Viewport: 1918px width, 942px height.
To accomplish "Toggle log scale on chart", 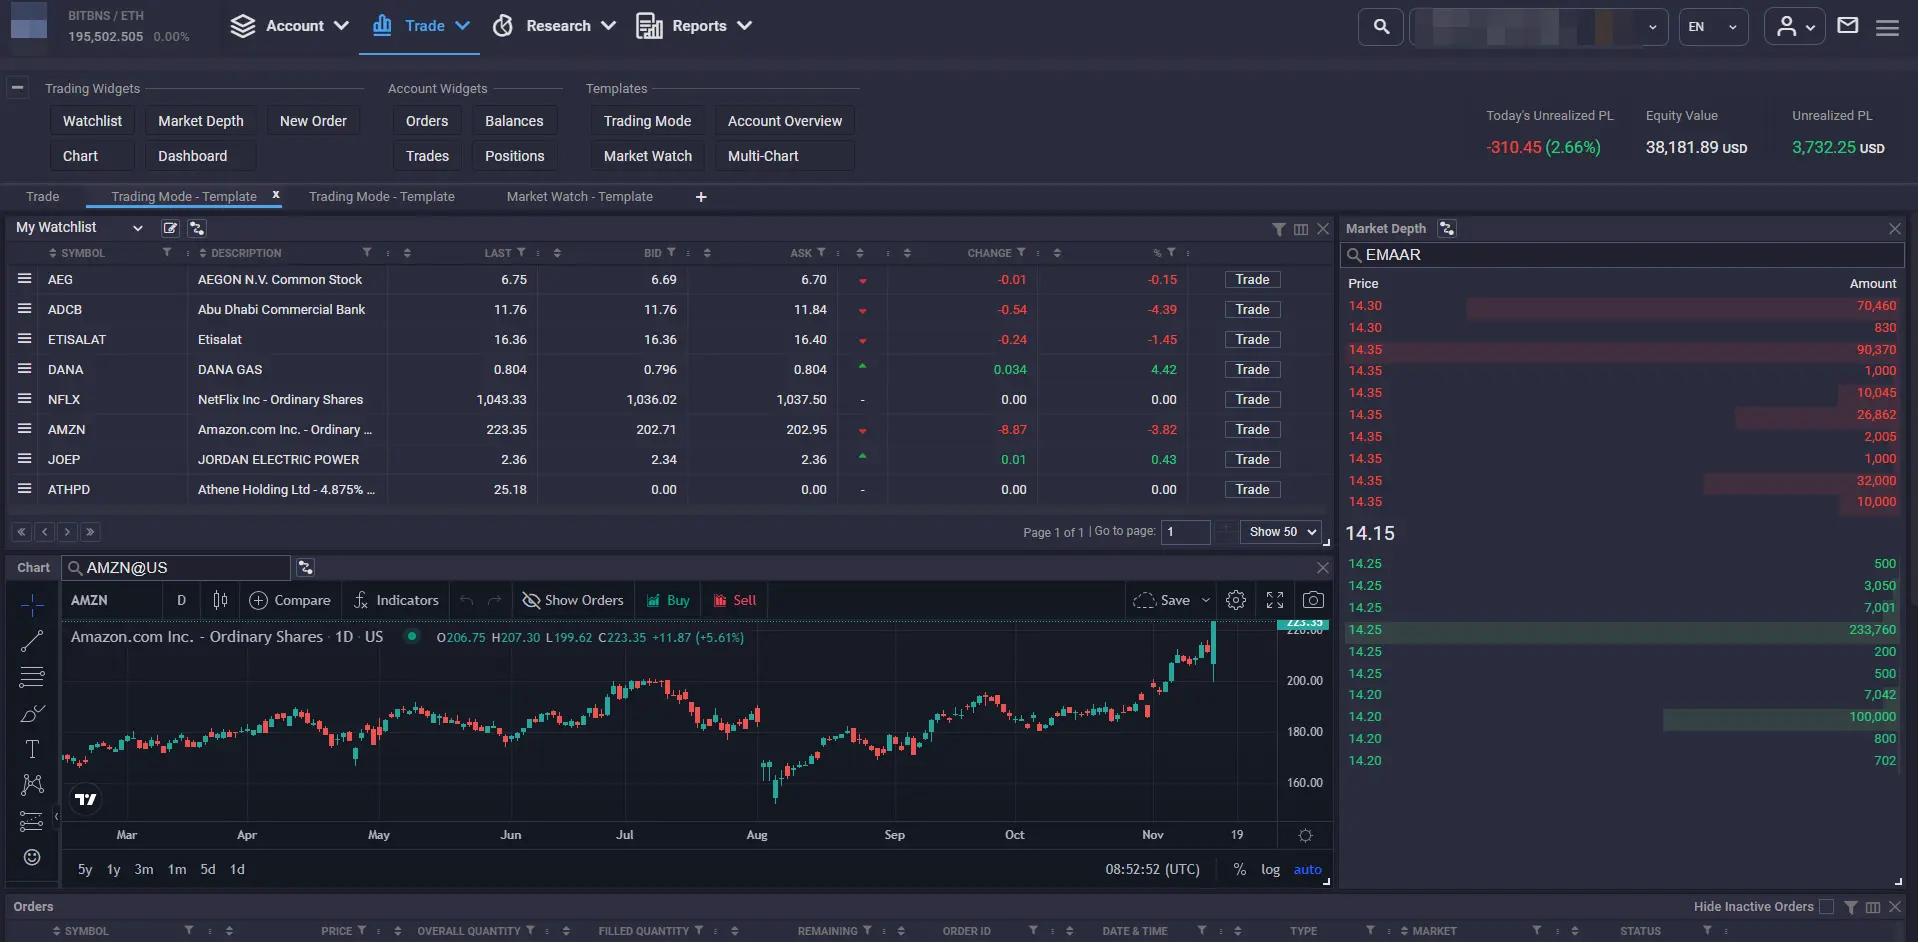I will (1270, 870).
